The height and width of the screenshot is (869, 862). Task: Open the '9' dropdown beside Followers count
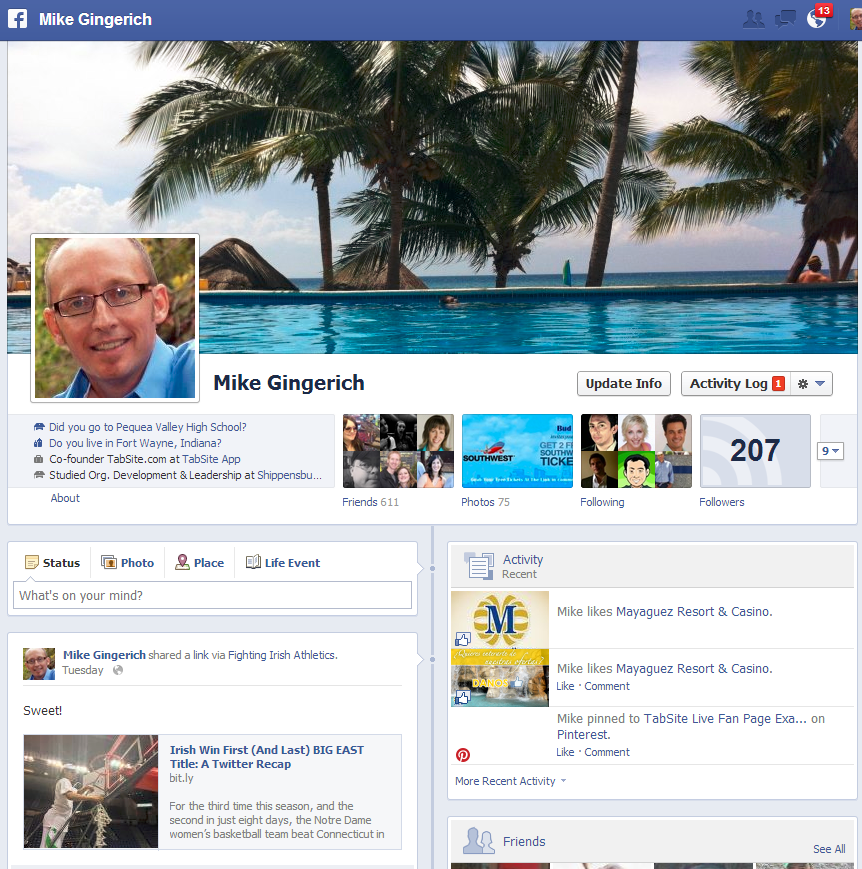(x=830, y=451)
